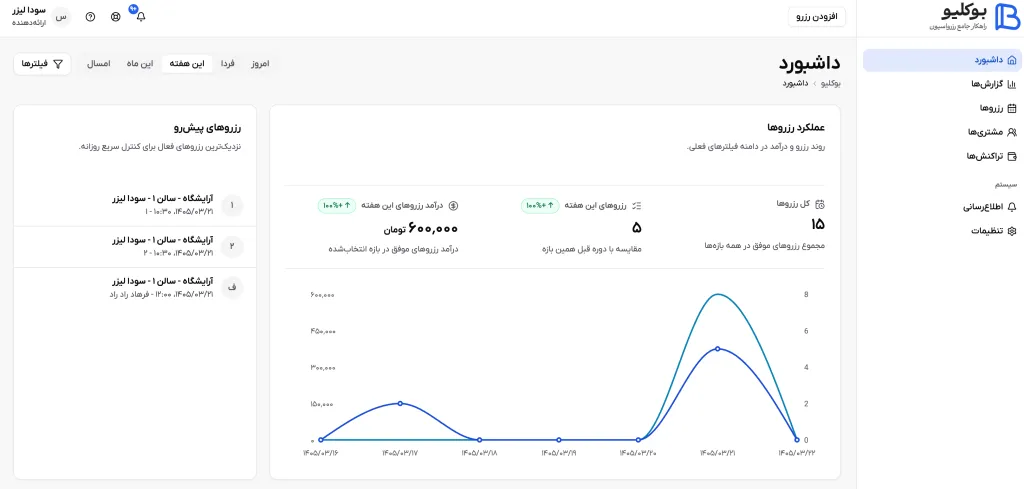Select the امسال time range tab

tap(99, 64)
